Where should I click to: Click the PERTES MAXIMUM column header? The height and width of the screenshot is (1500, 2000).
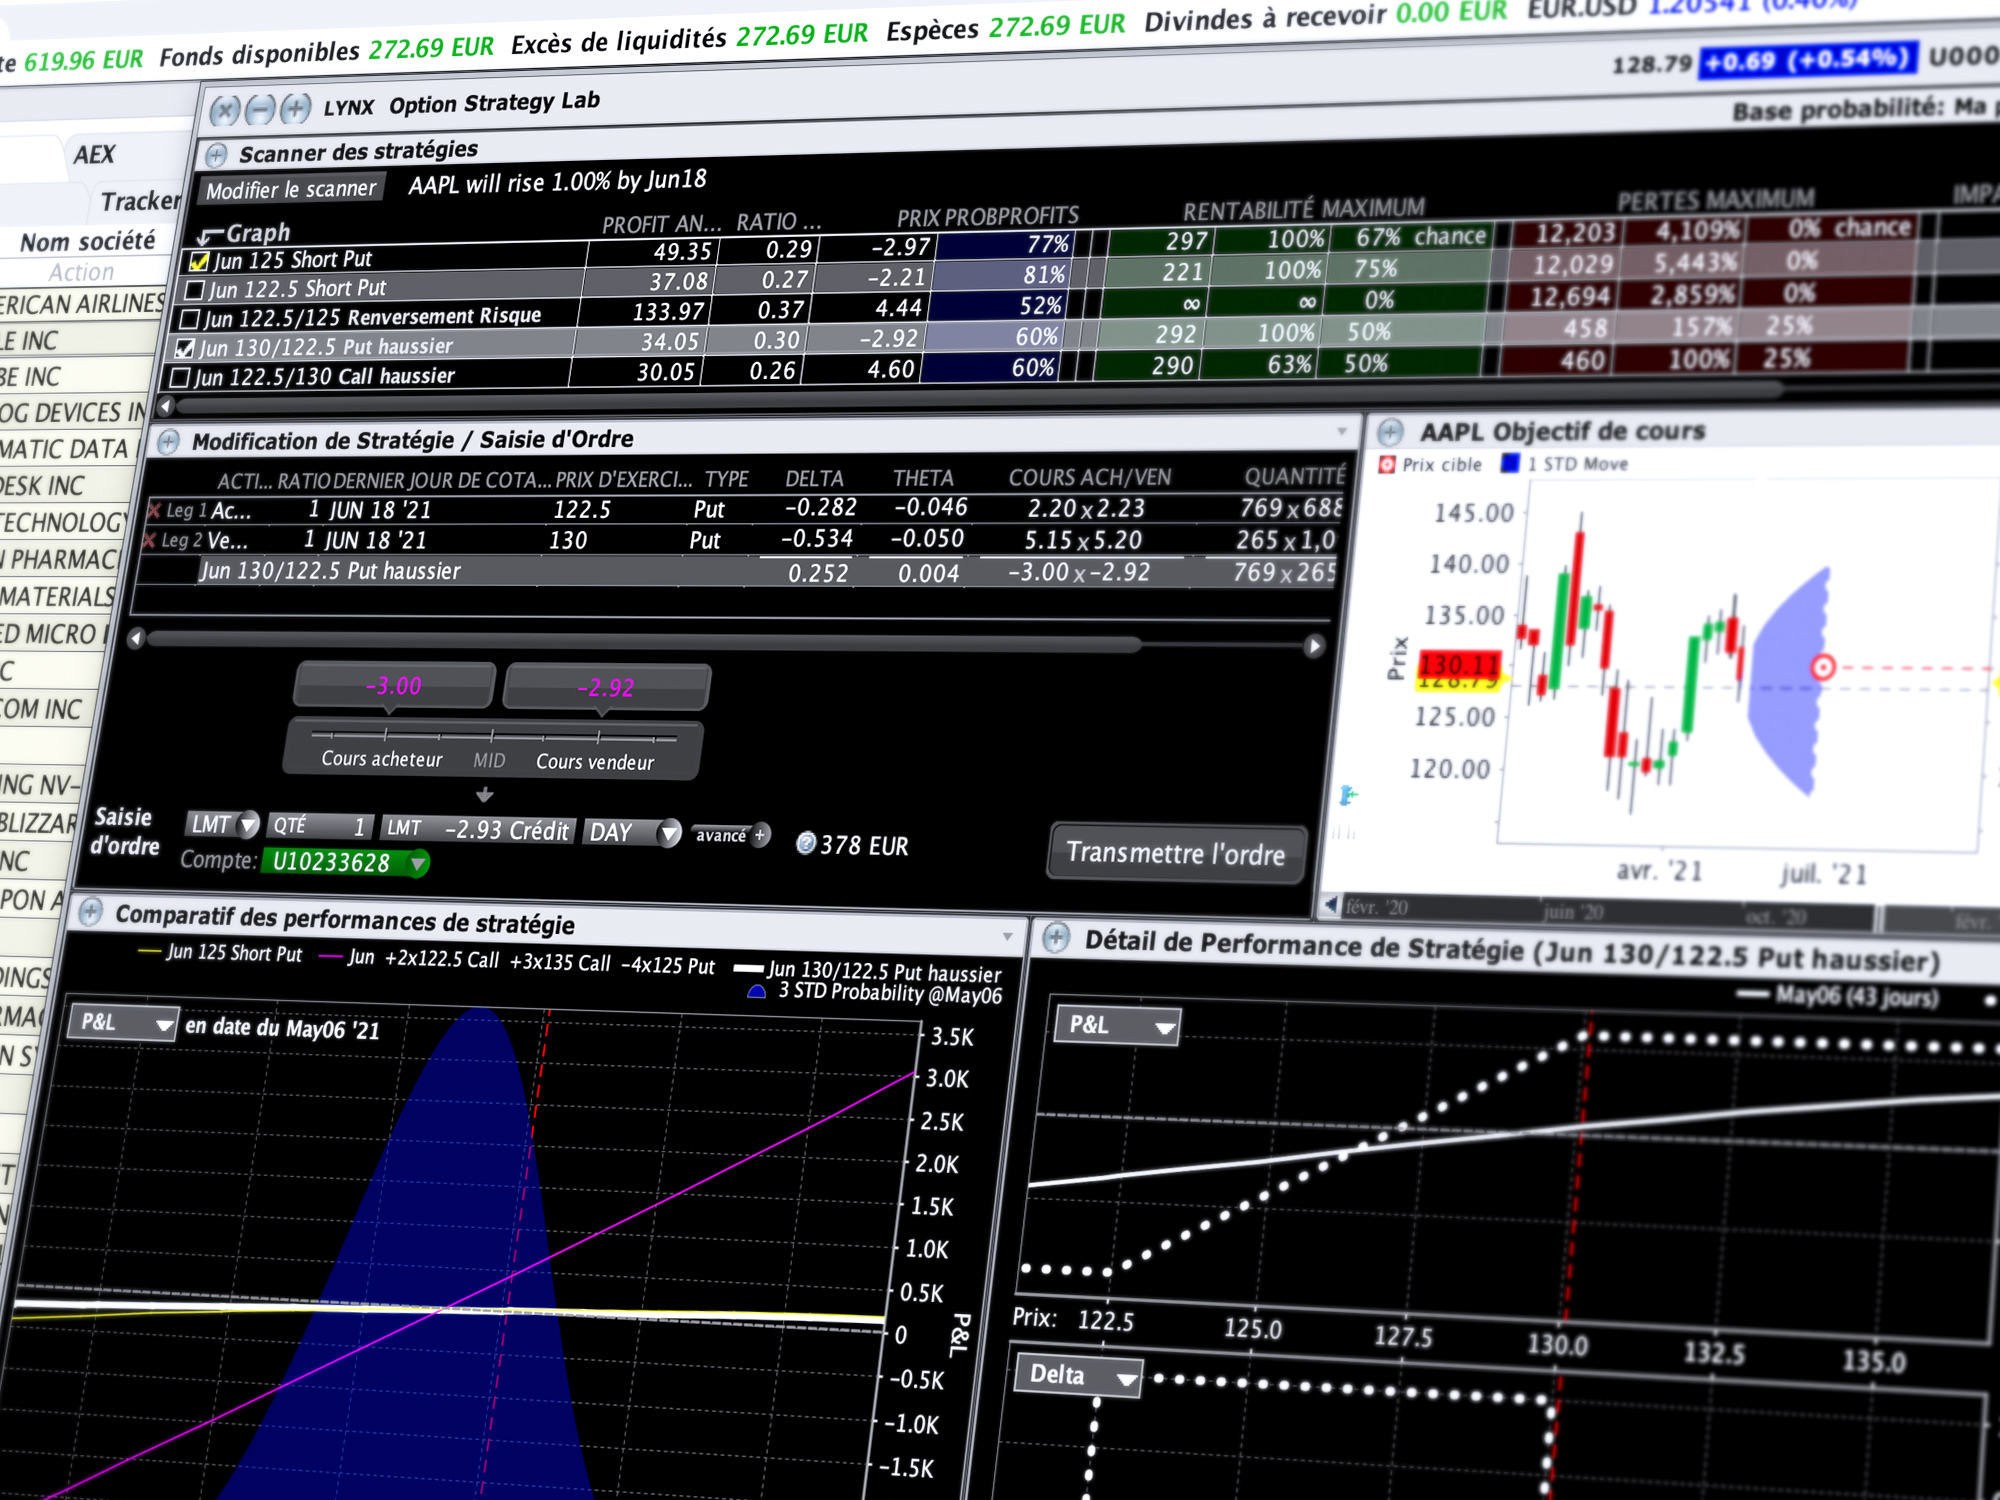coord(1715,201)
